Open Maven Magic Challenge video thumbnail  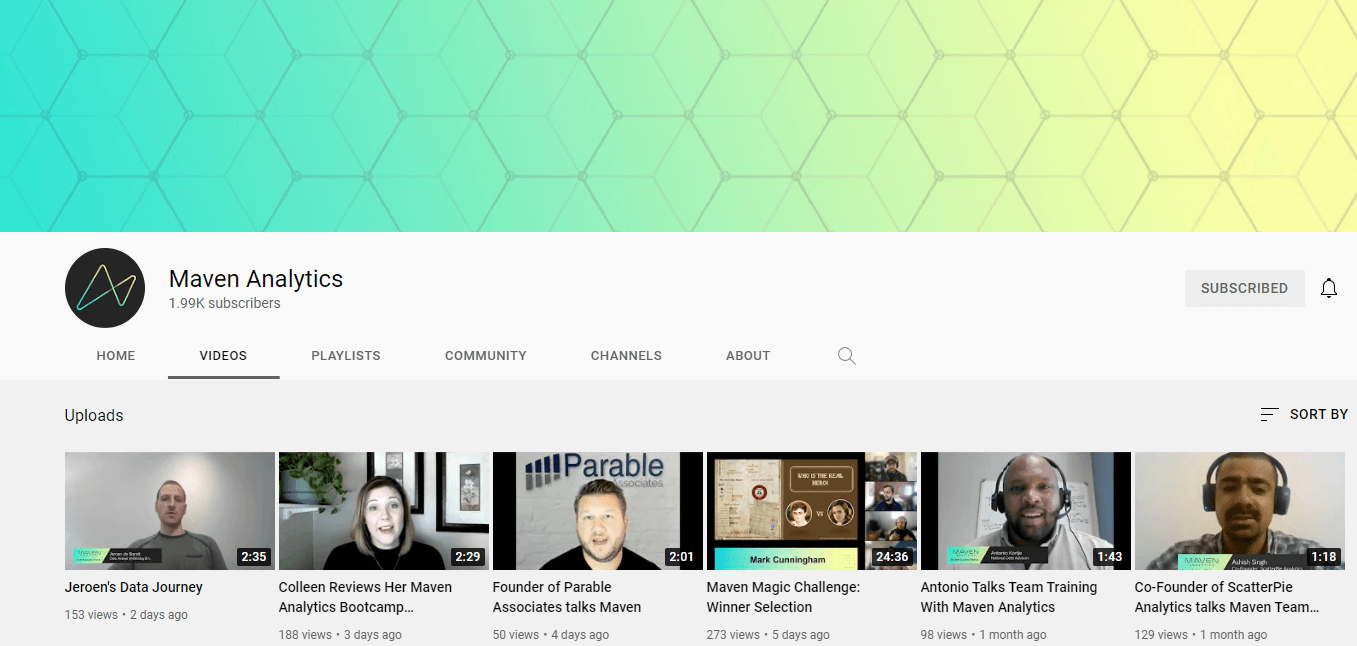(812, 511)
